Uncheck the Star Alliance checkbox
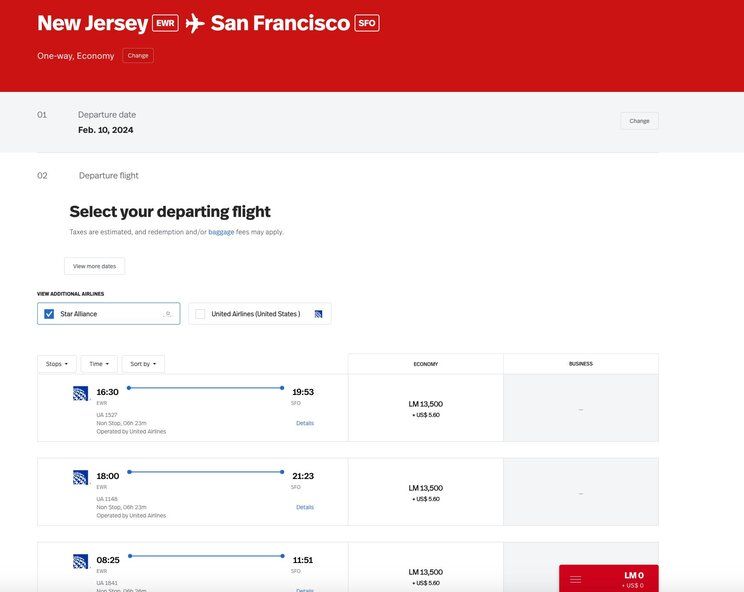744x592 pixels. (49, 314)
